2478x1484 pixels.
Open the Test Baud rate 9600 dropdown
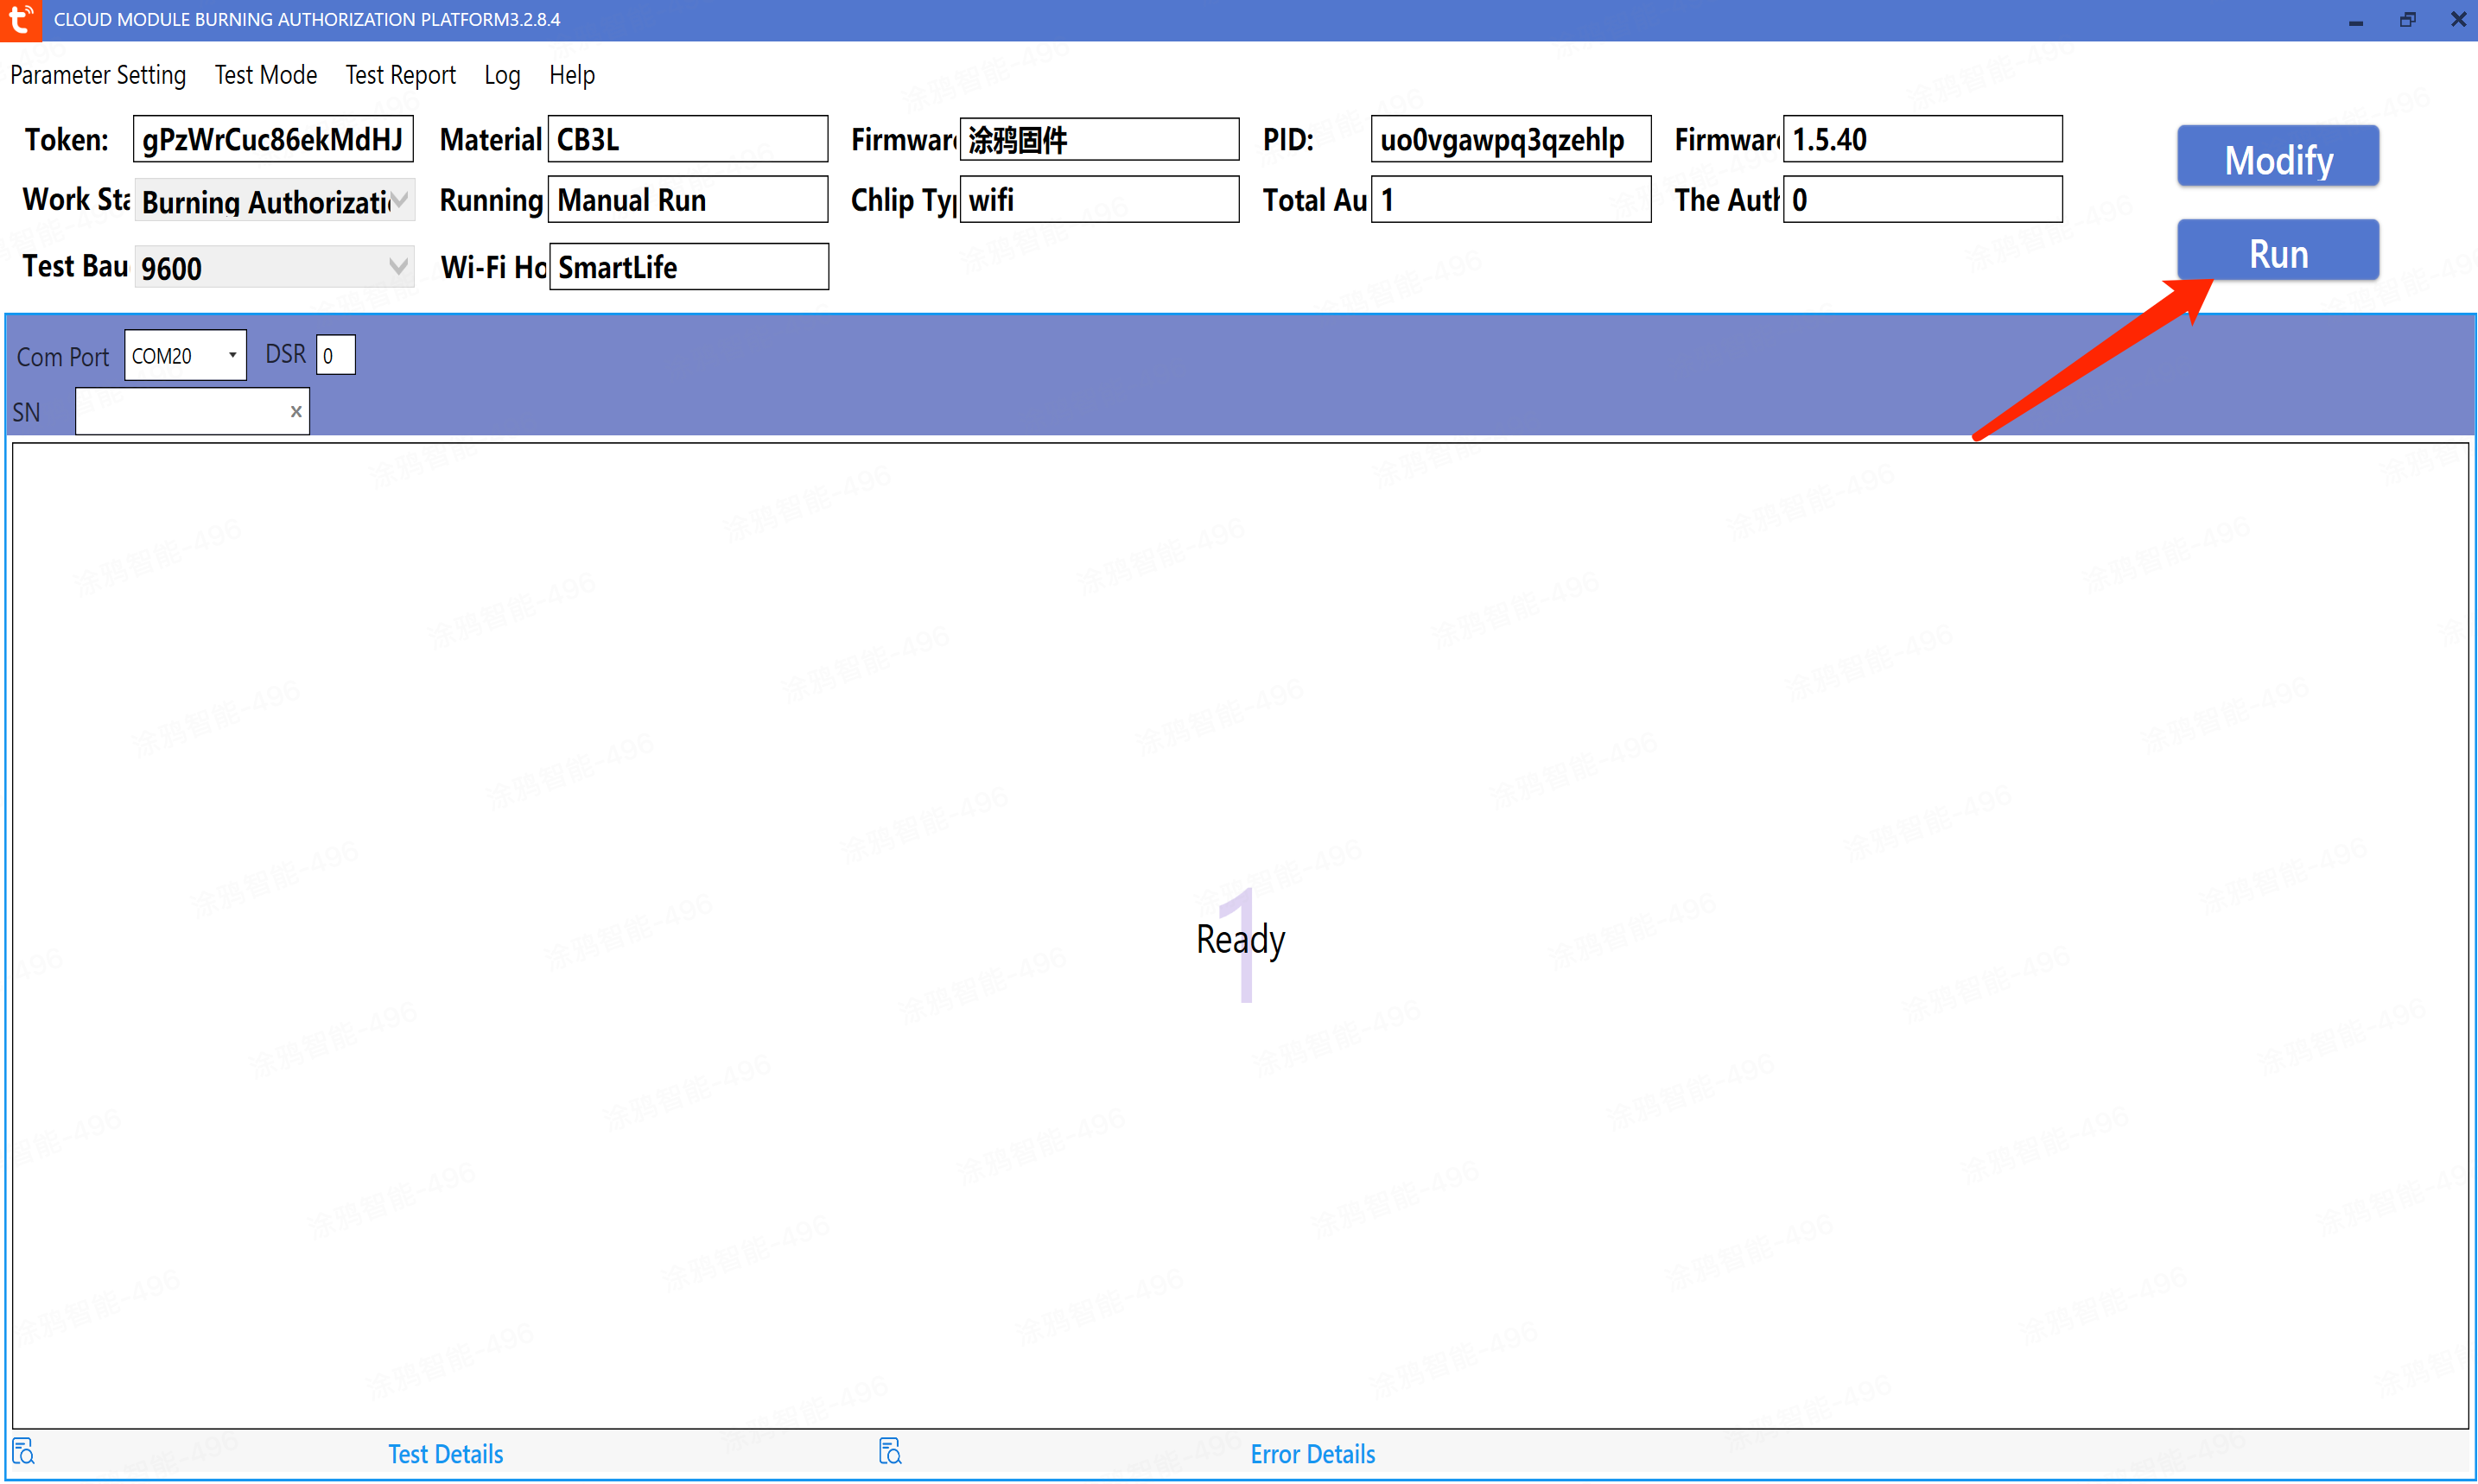click(398, 267)
